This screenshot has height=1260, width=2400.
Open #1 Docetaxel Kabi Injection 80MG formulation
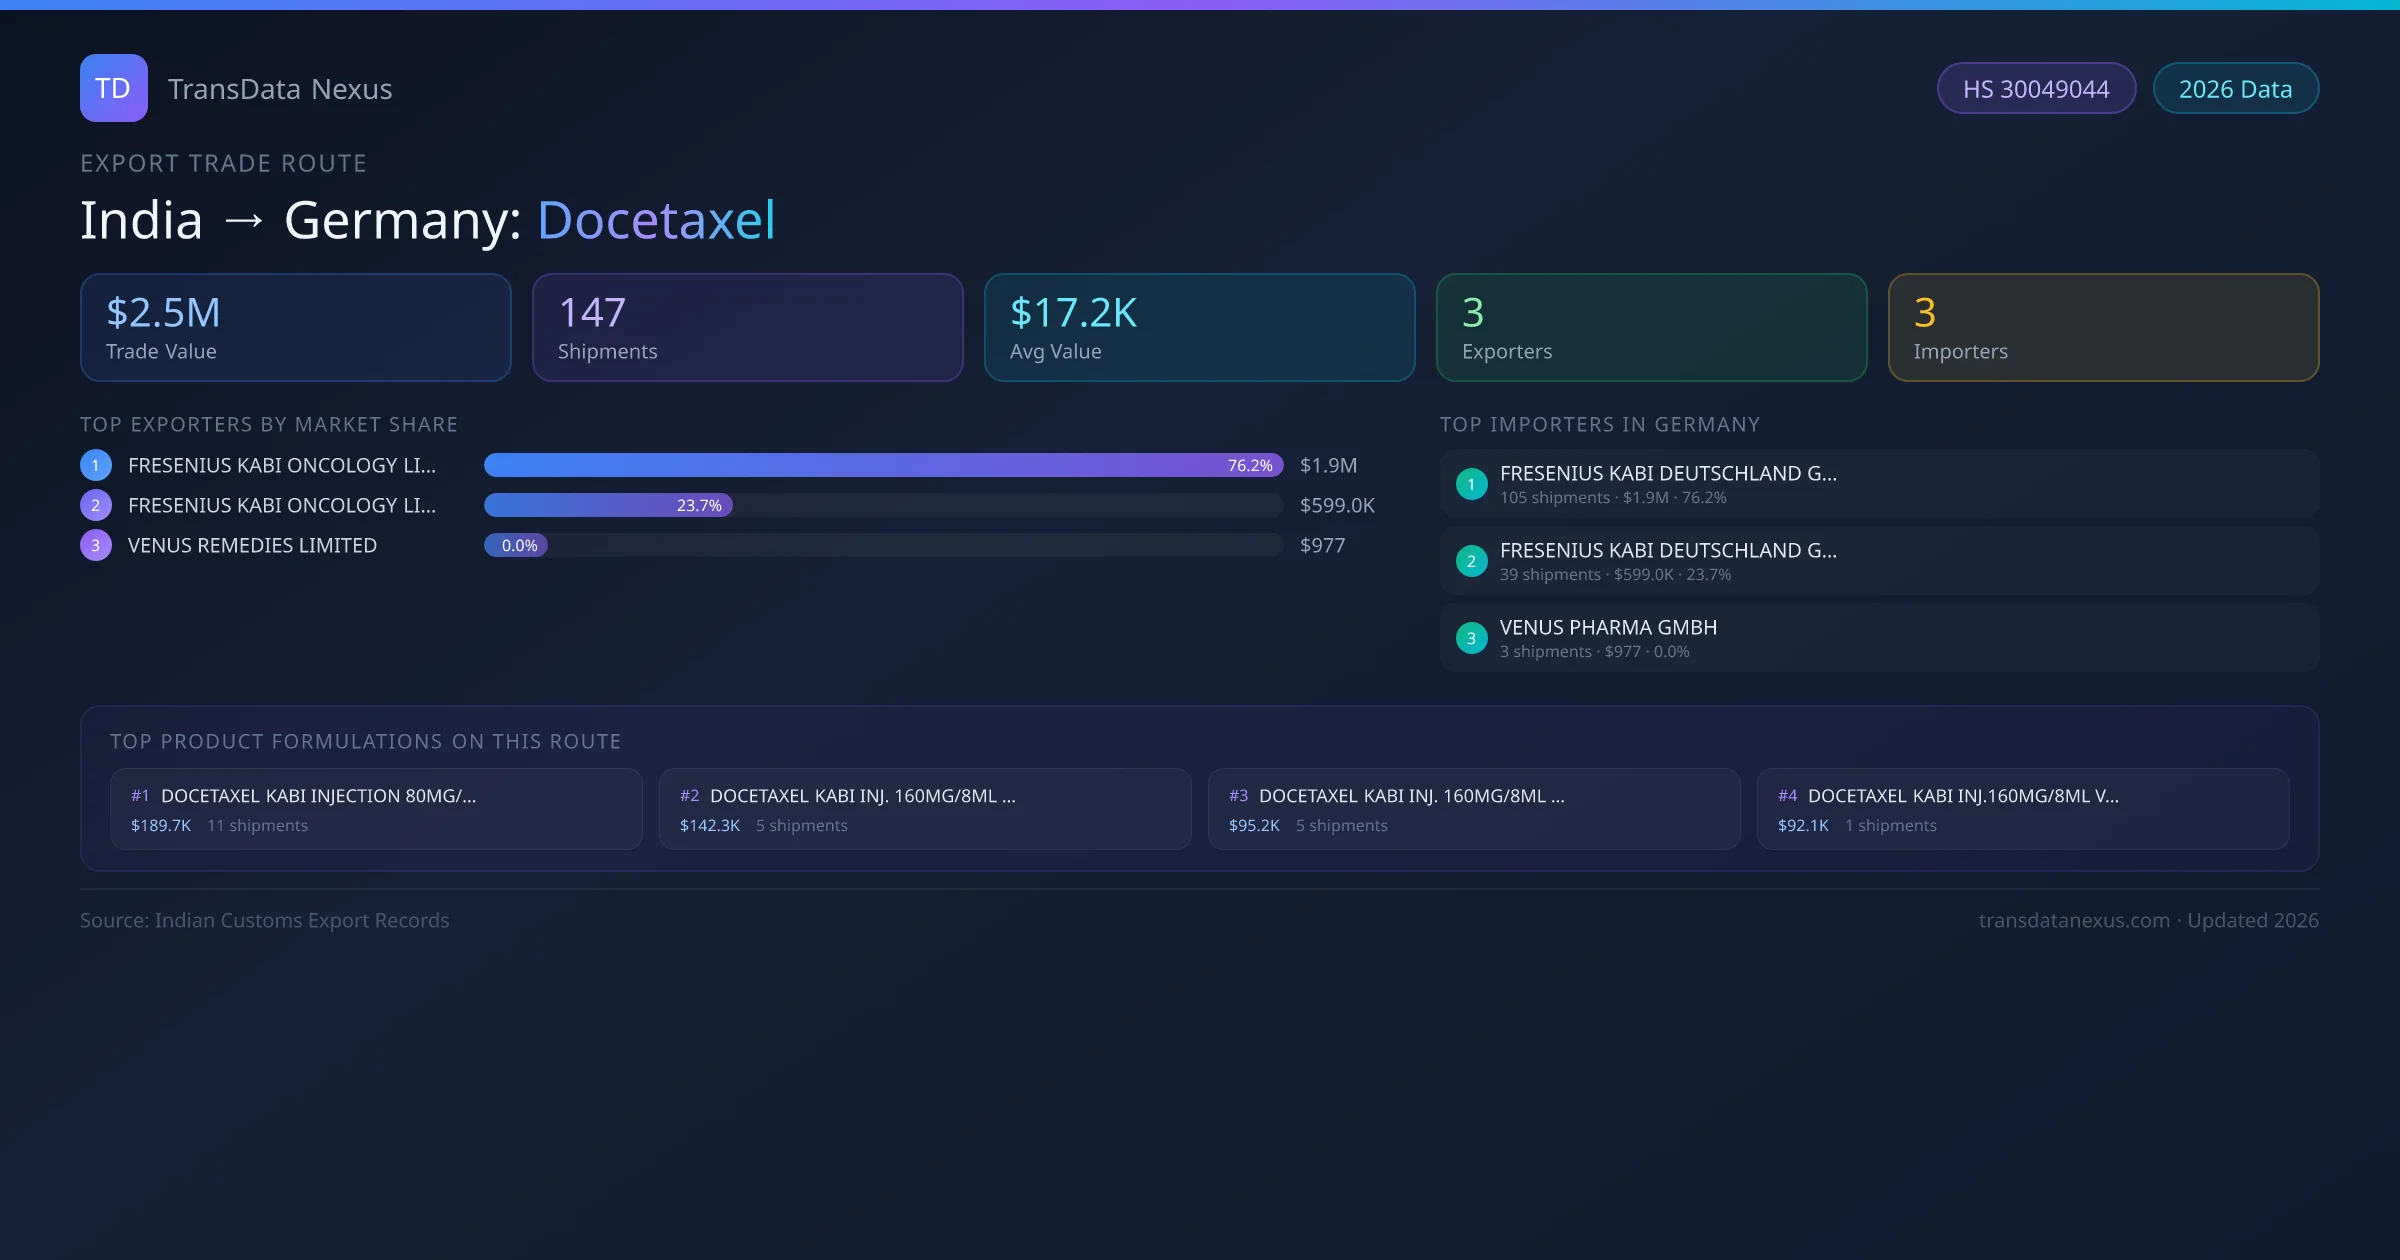(x=376, y=809)
